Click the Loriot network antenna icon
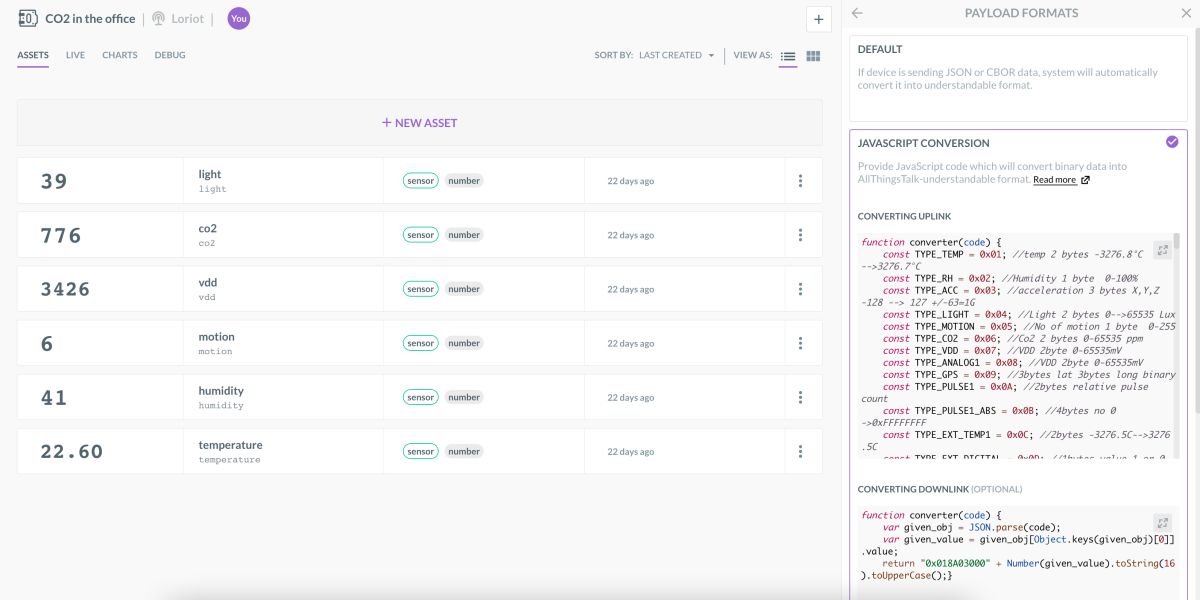The image size is (1200, 600). 158,18
